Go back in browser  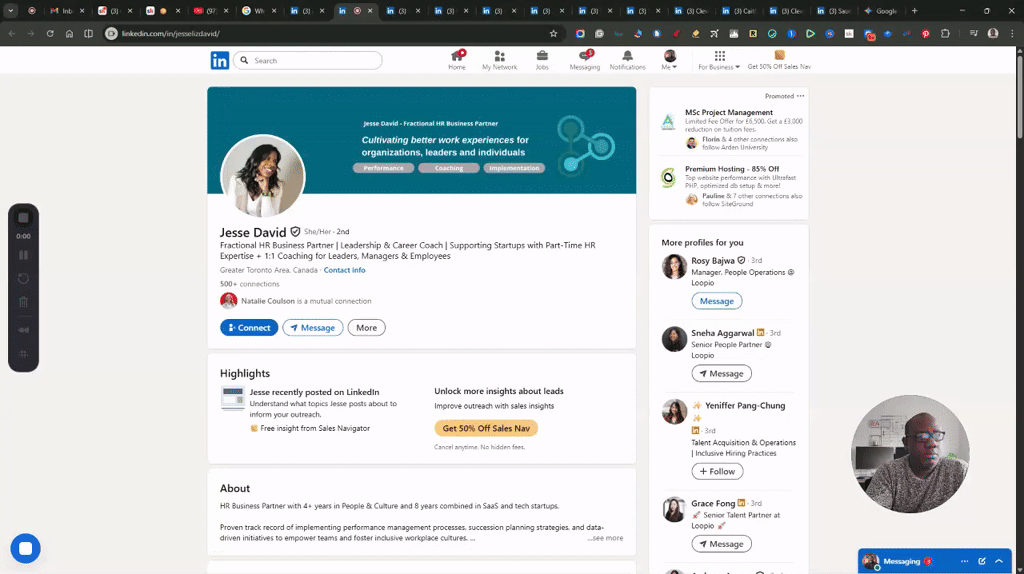(12, 33)
